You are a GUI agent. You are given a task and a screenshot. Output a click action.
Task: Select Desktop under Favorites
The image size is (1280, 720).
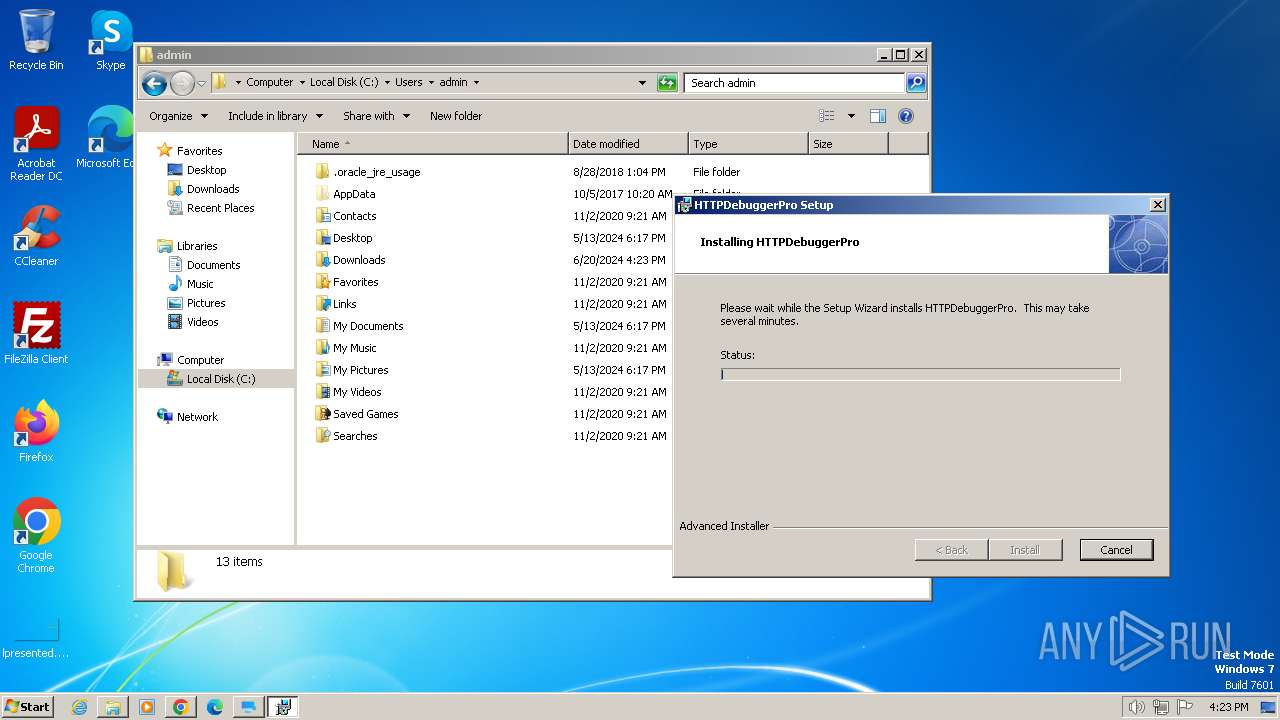[206, 170]
